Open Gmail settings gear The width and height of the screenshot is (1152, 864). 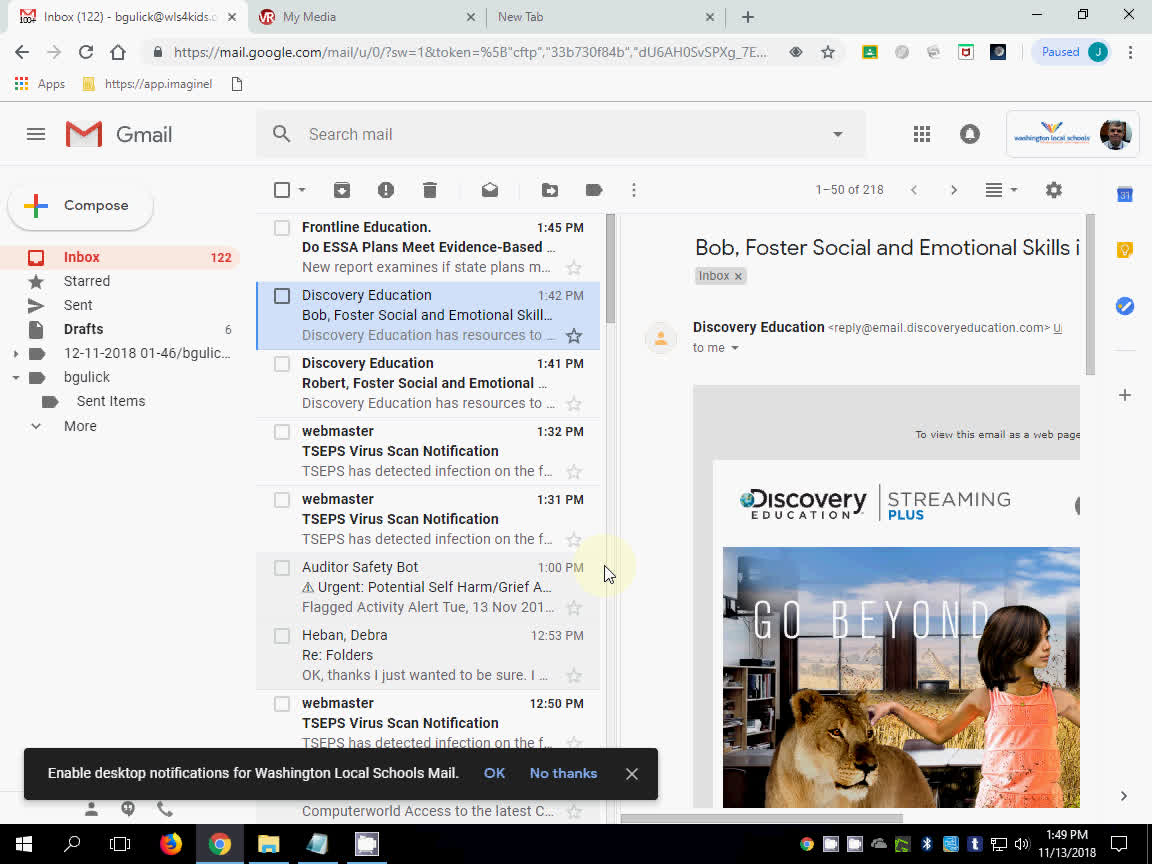pos(1053,189)
